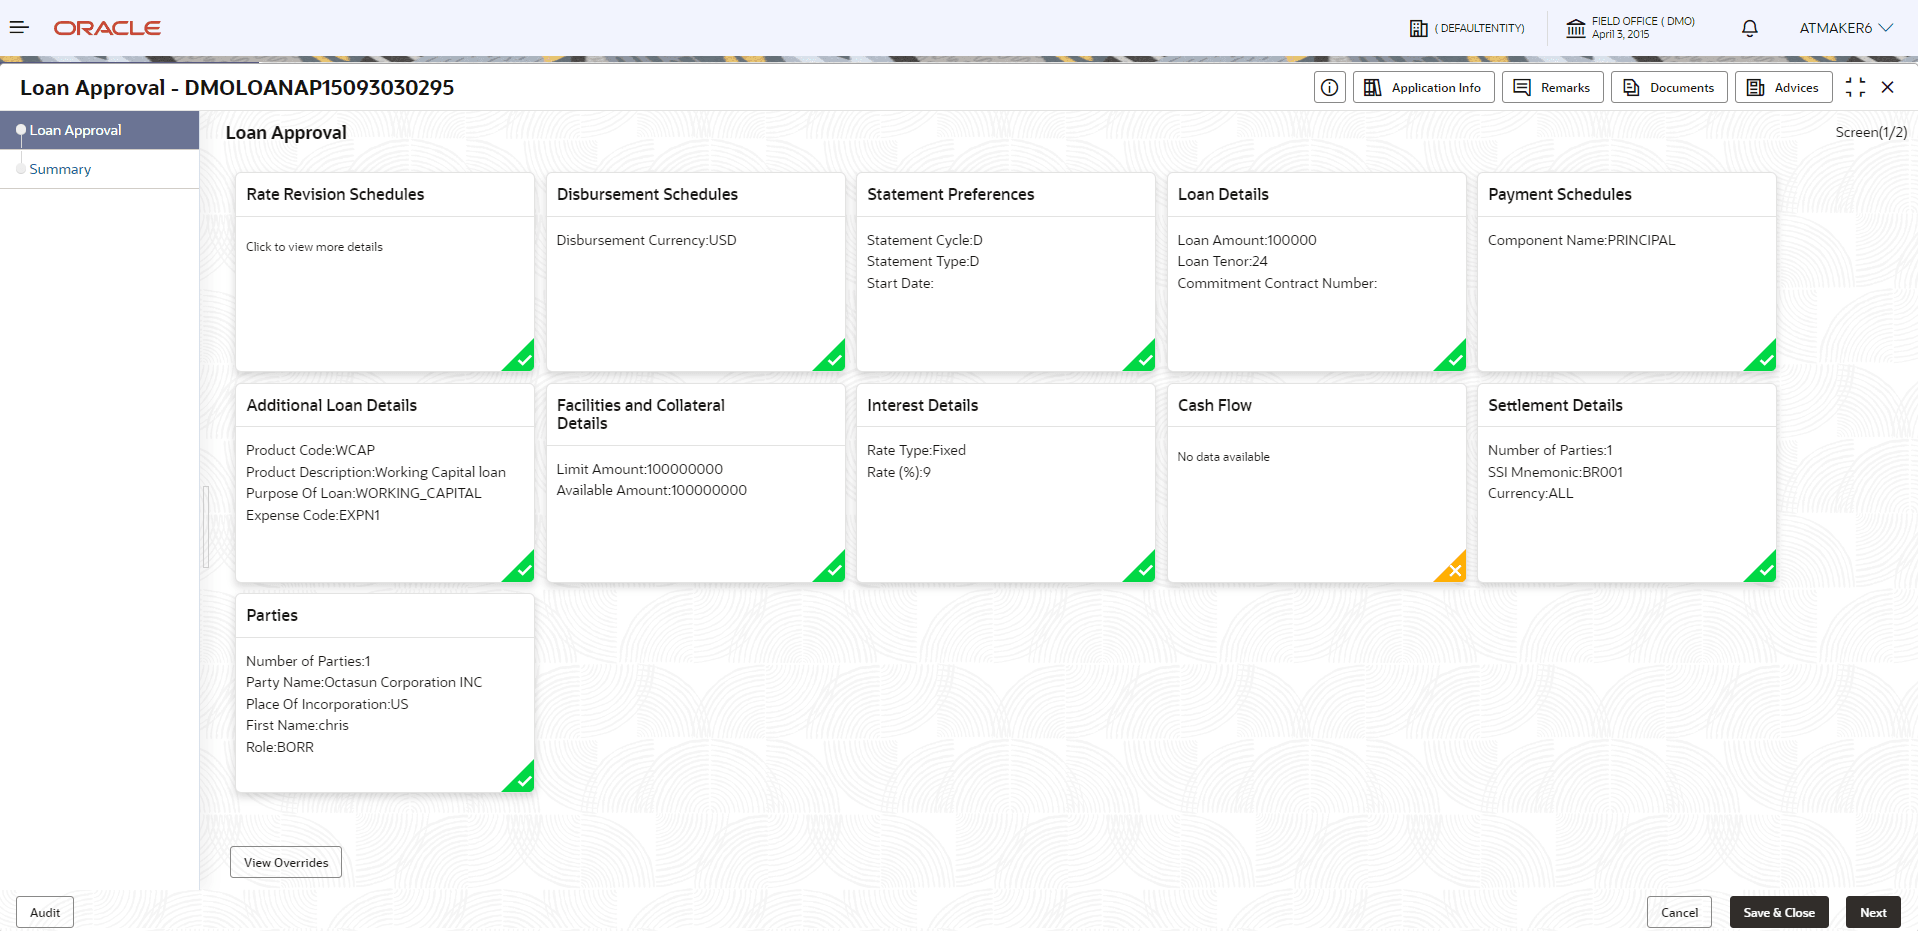Click Payment Schedules green check badge
The width and height of the screenshot is (1918, 931).
click(1764, 359)
